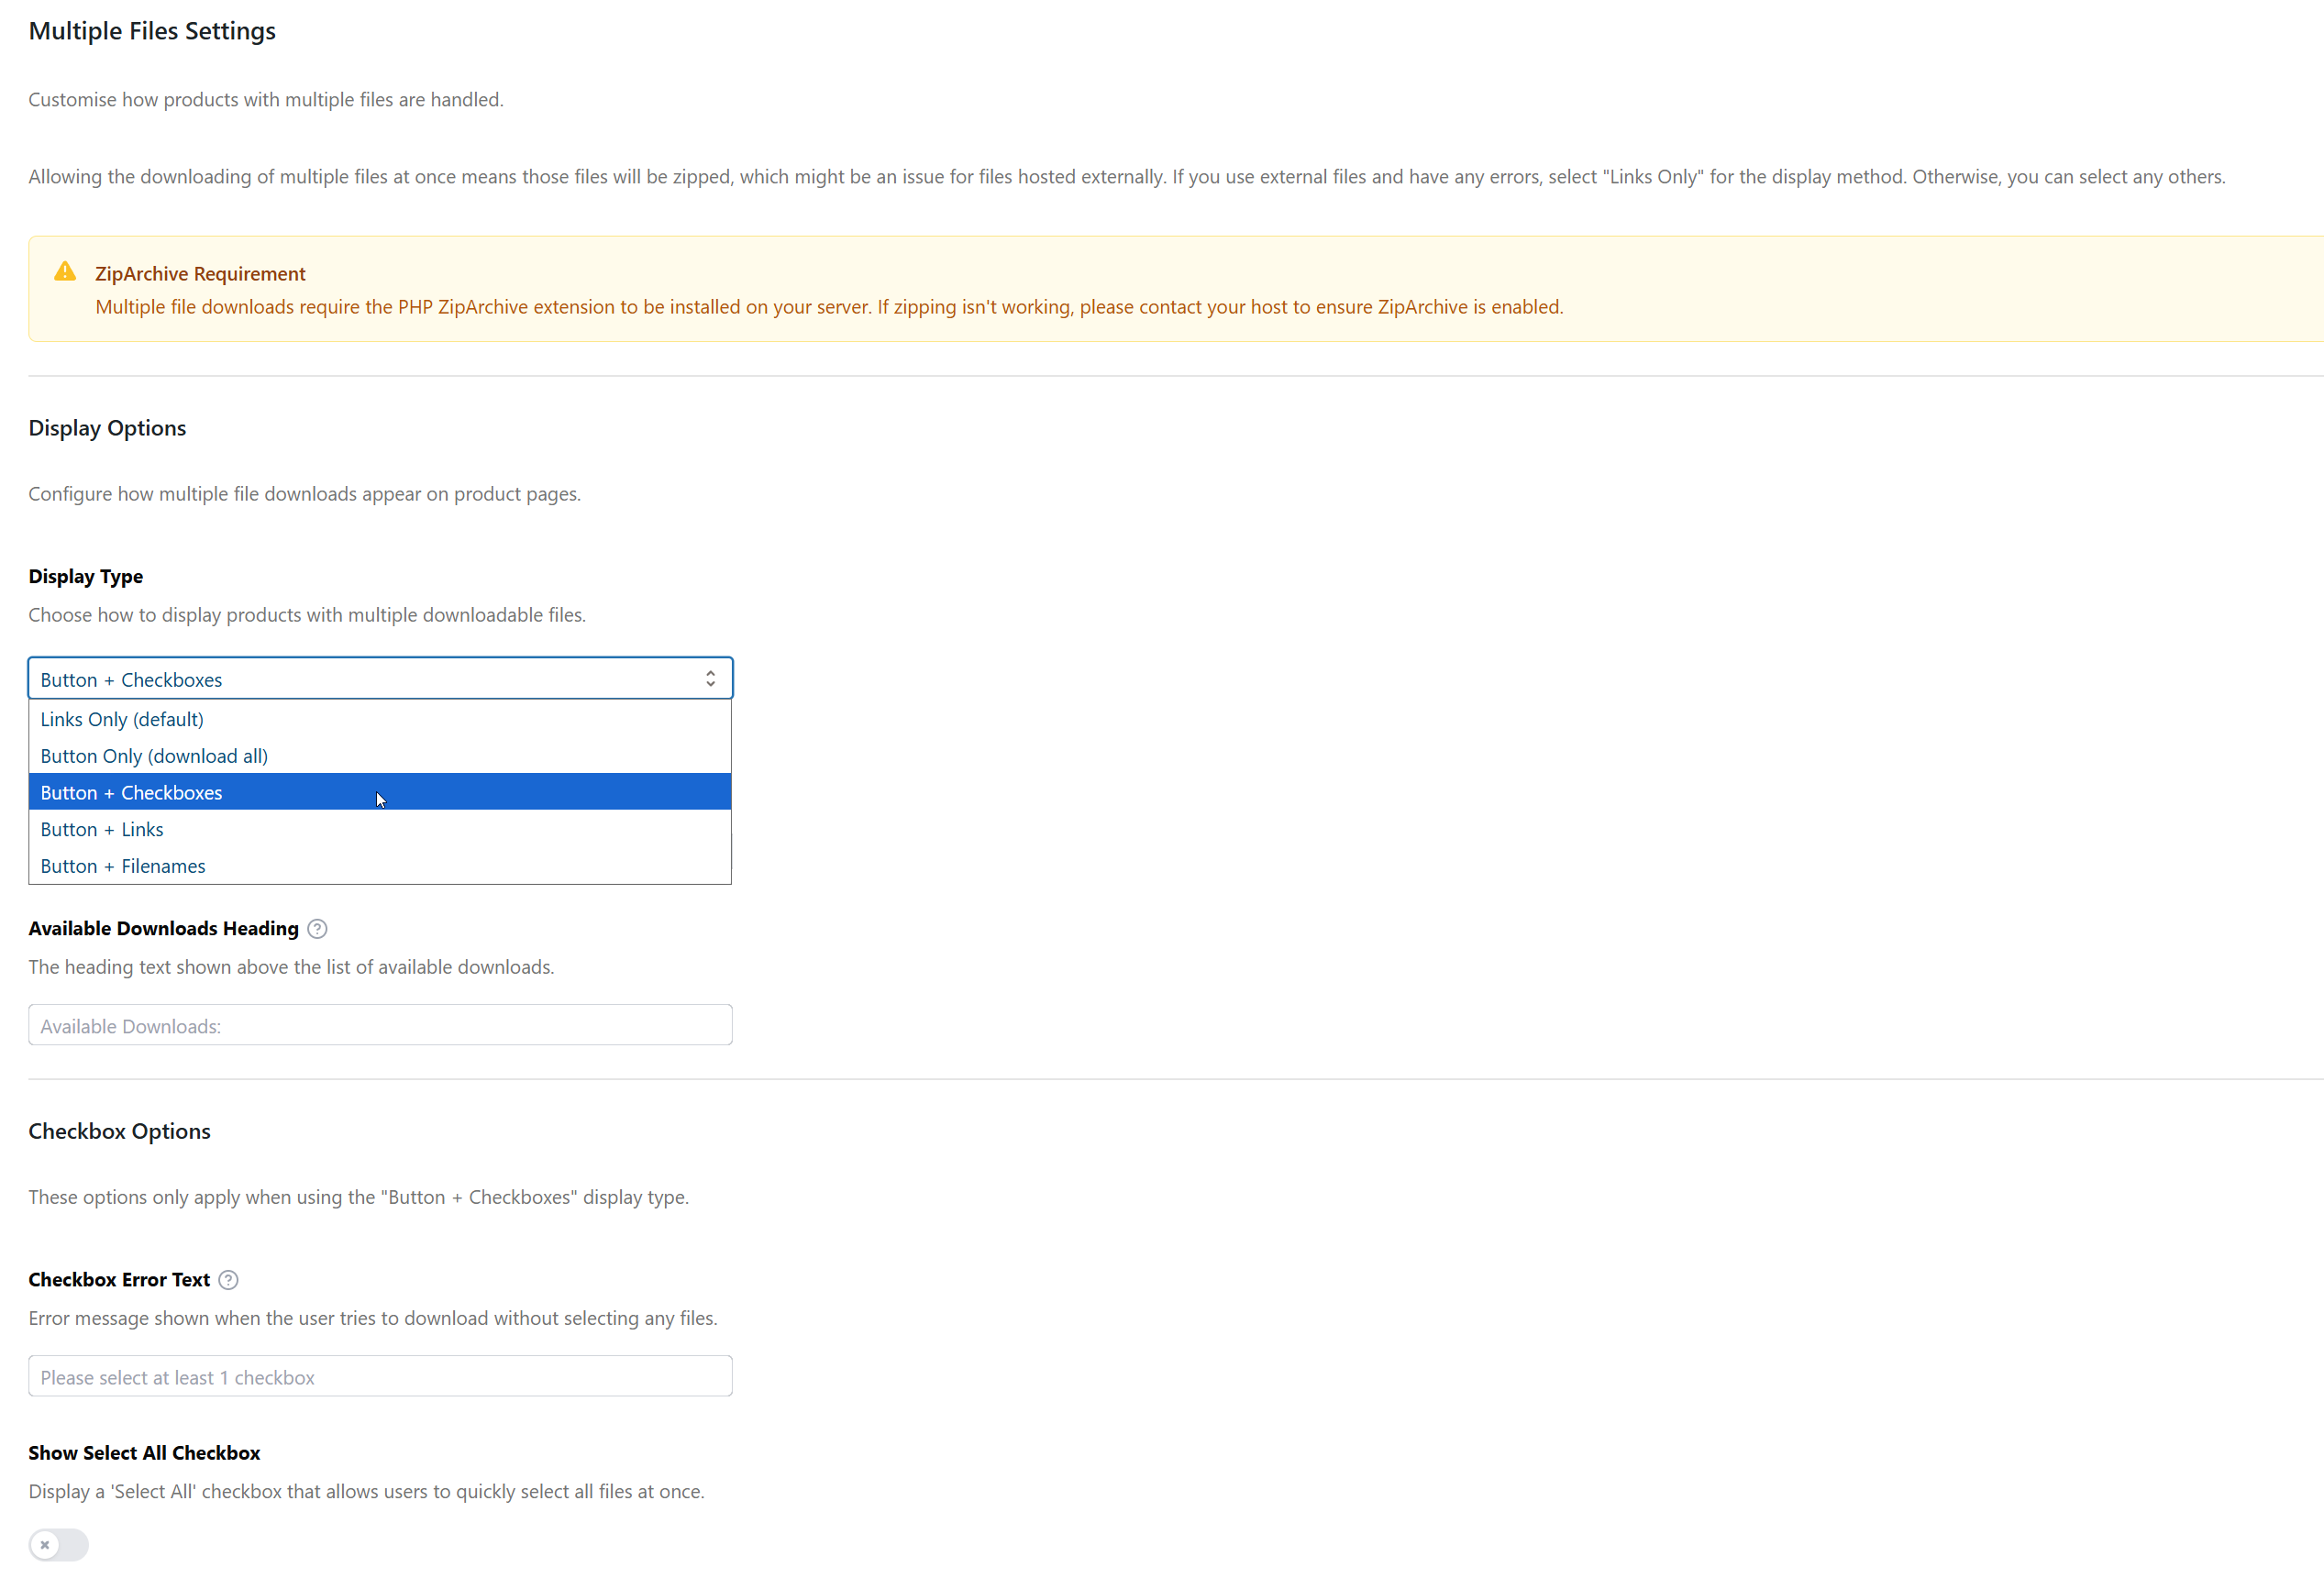Select Button Only (download all) option
The height and width of the screenshot is (1578, 2324).
tap(153, 755)
